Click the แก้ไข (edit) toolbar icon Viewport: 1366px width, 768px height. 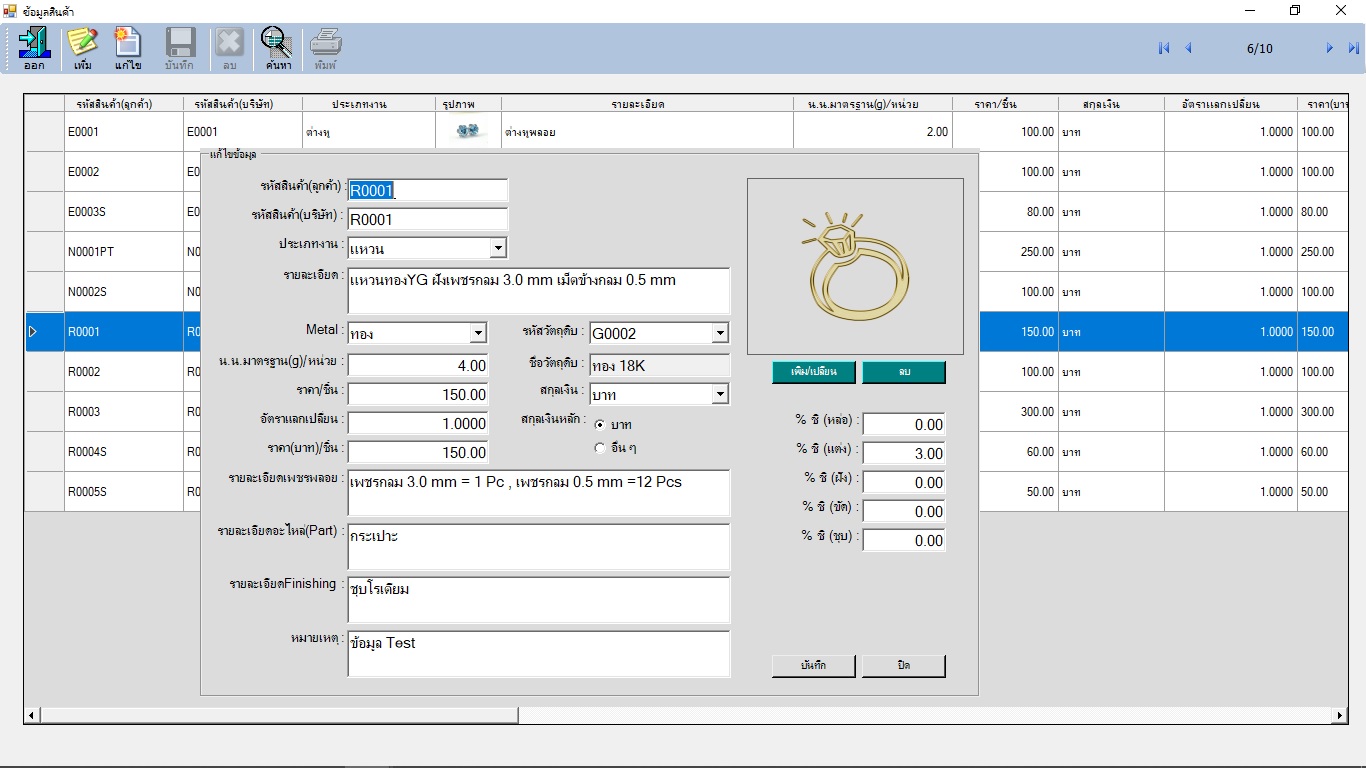coord(128,48)
